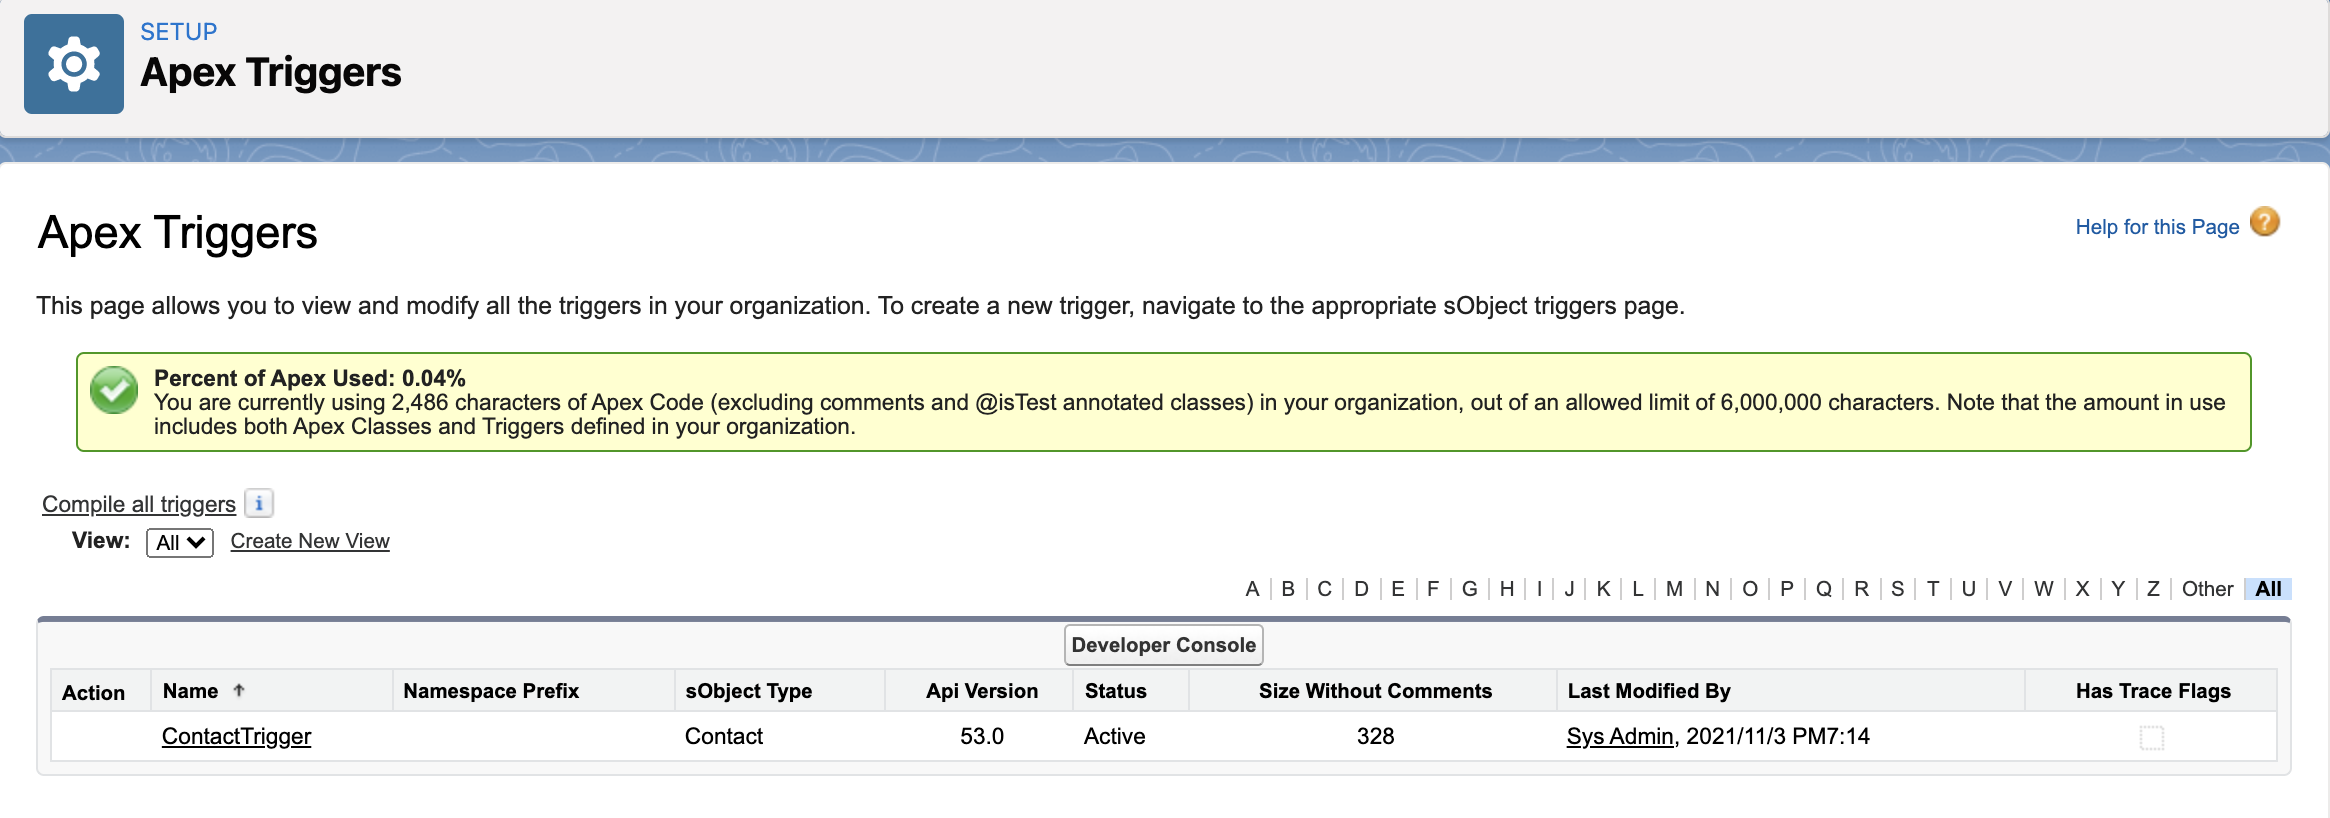Open the Create New View link
The image size is (2330, 818).
coord(310,541)
